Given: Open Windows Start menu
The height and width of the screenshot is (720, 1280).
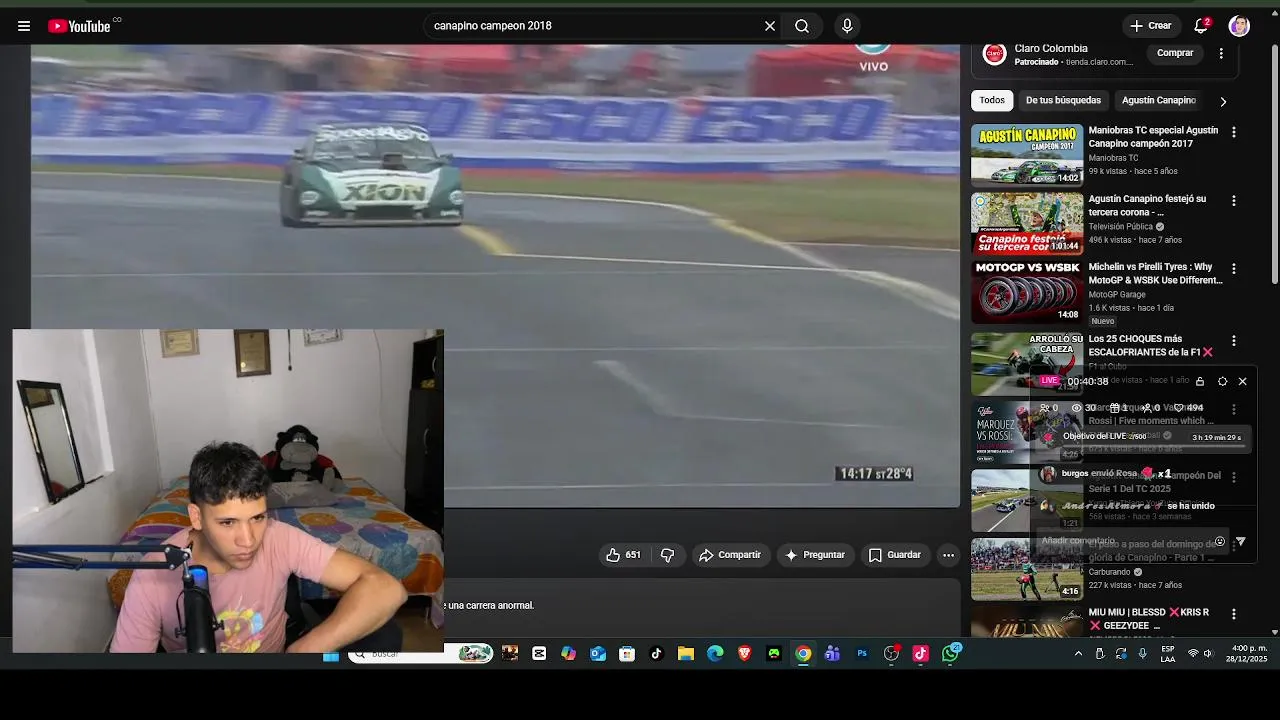Looking at the screenshot, I should pos(331,654).
